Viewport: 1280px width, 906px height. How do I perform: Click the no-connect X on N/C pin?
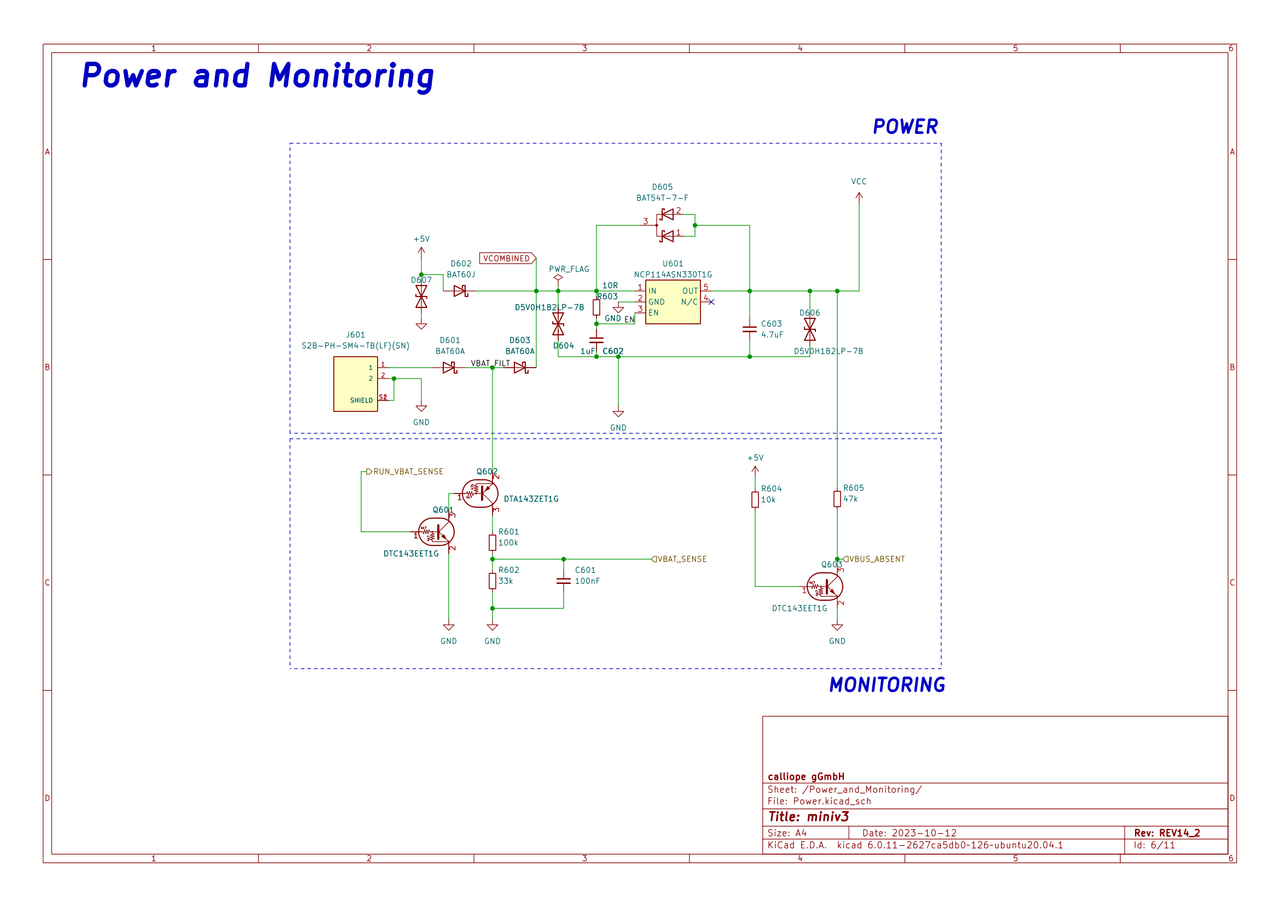[711, 301]
